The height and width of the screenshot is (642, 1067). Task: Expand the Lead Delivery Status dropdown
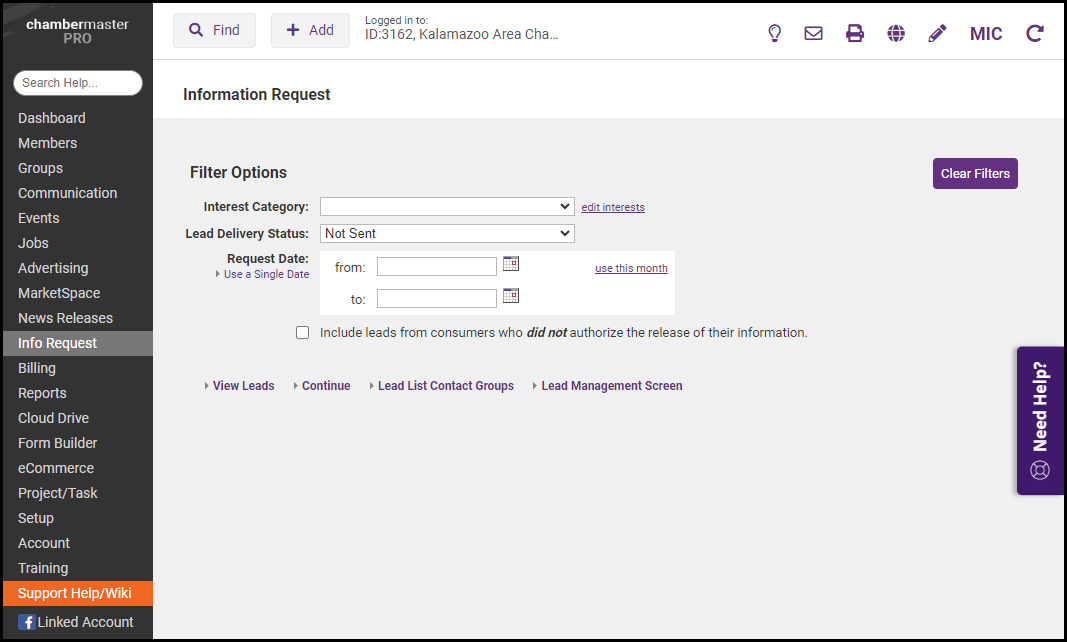click(x=447, y=233)
